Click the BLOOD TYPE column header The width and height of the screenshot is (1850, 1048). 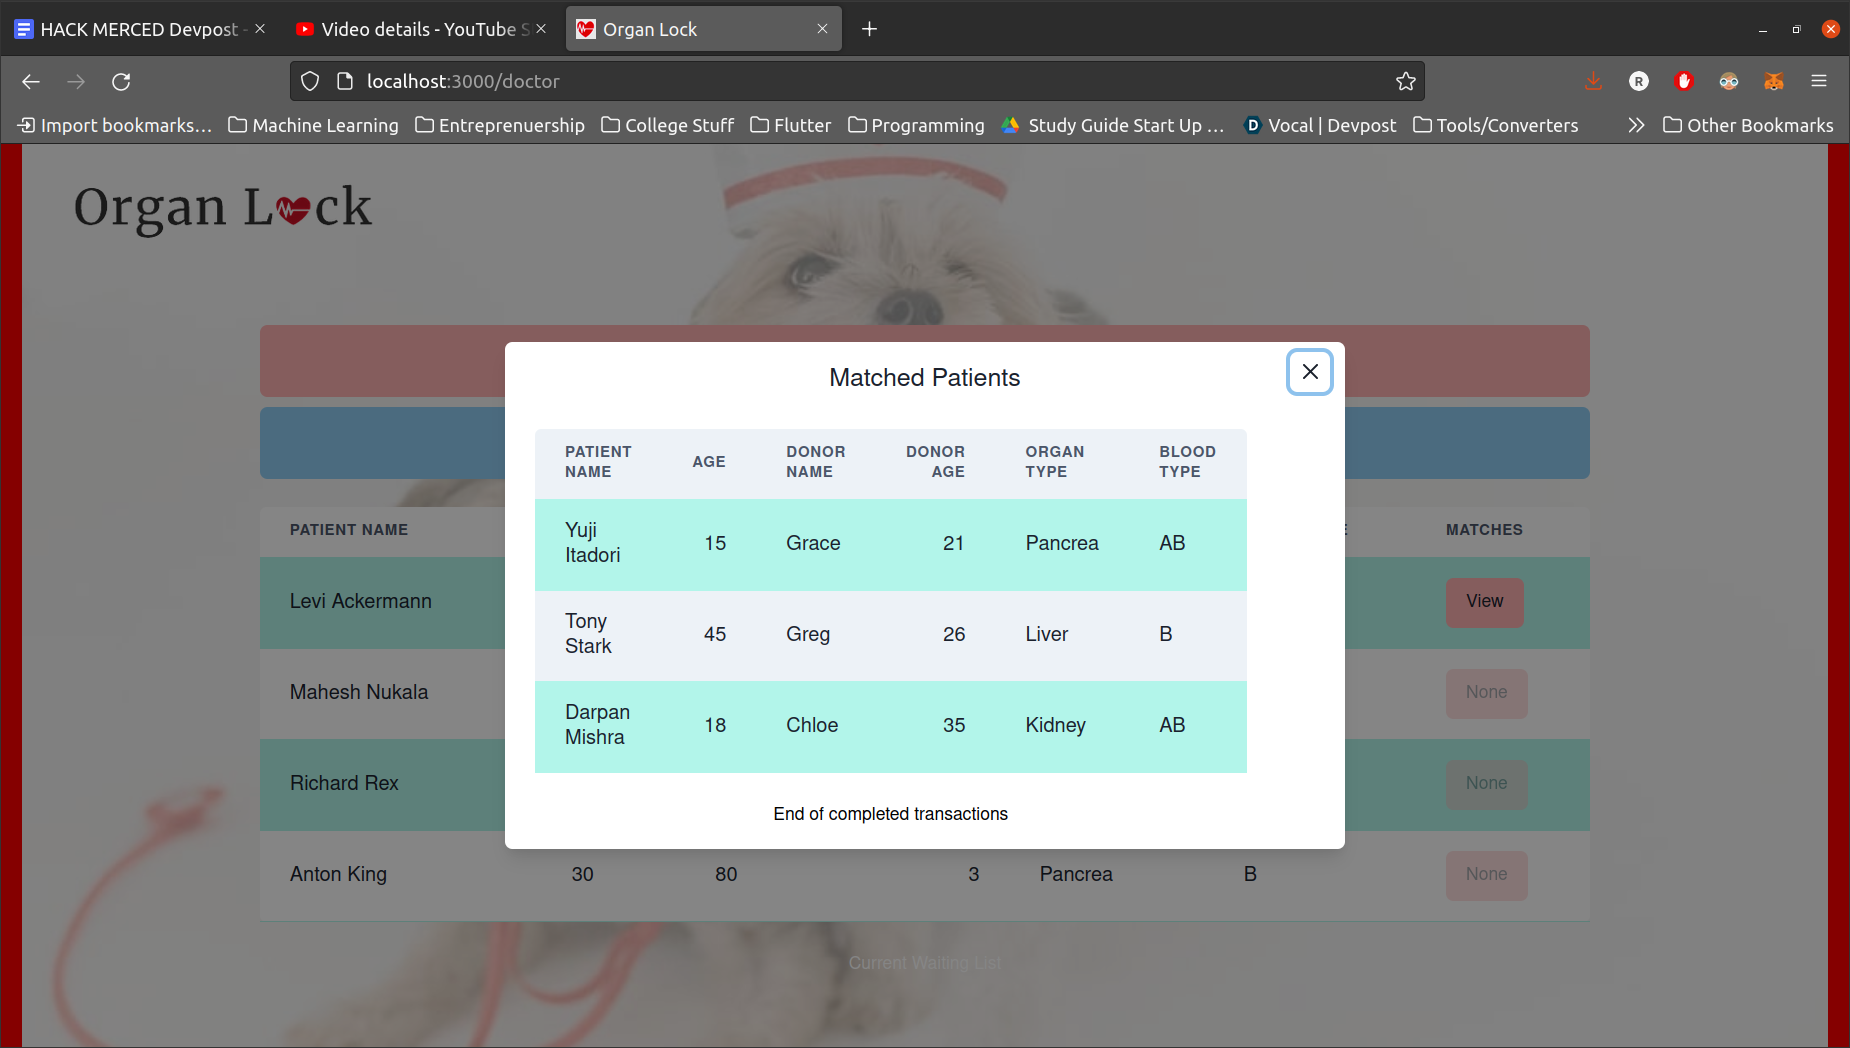pos(1187,462)
